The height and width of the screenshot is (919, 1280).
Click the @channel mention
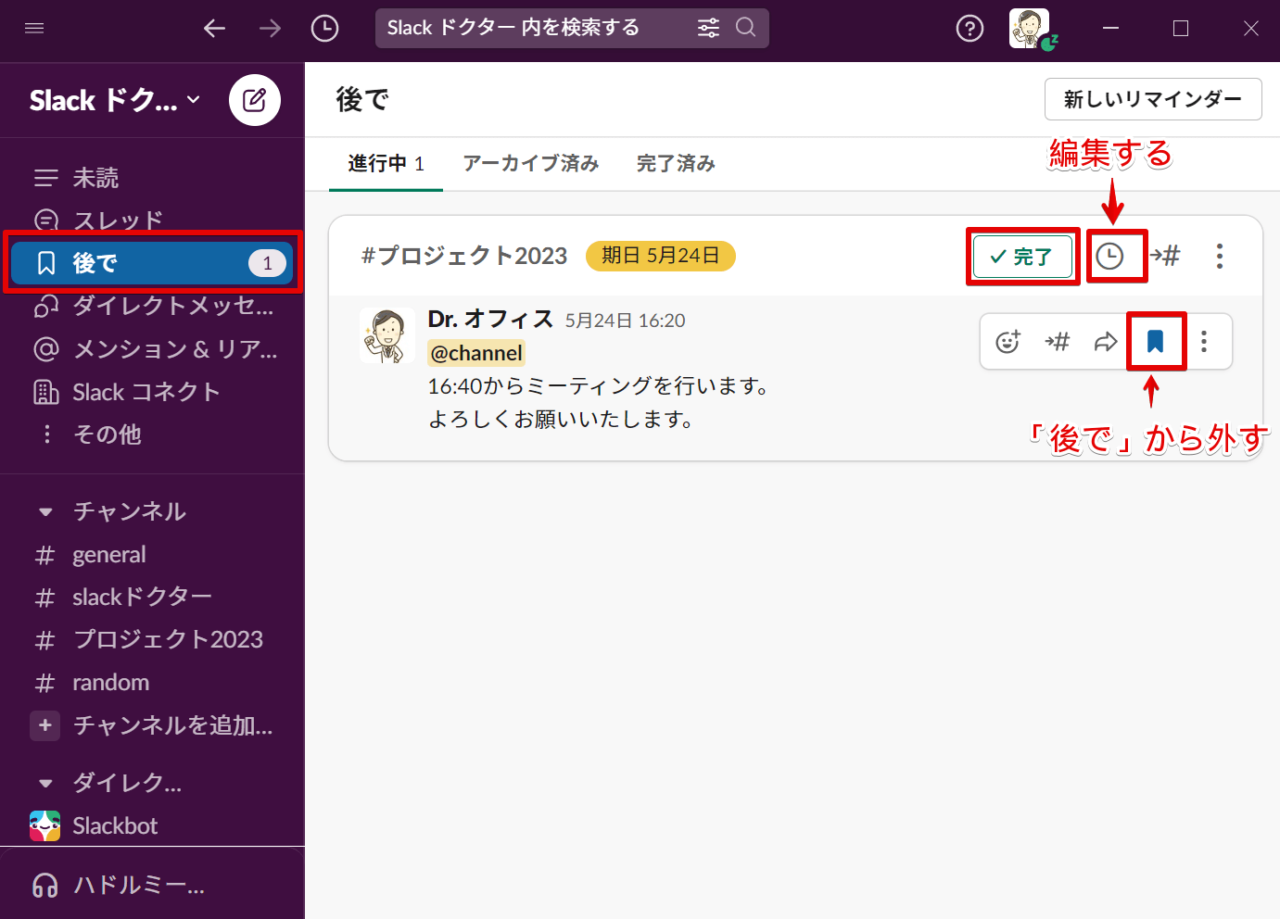(476, 353)
